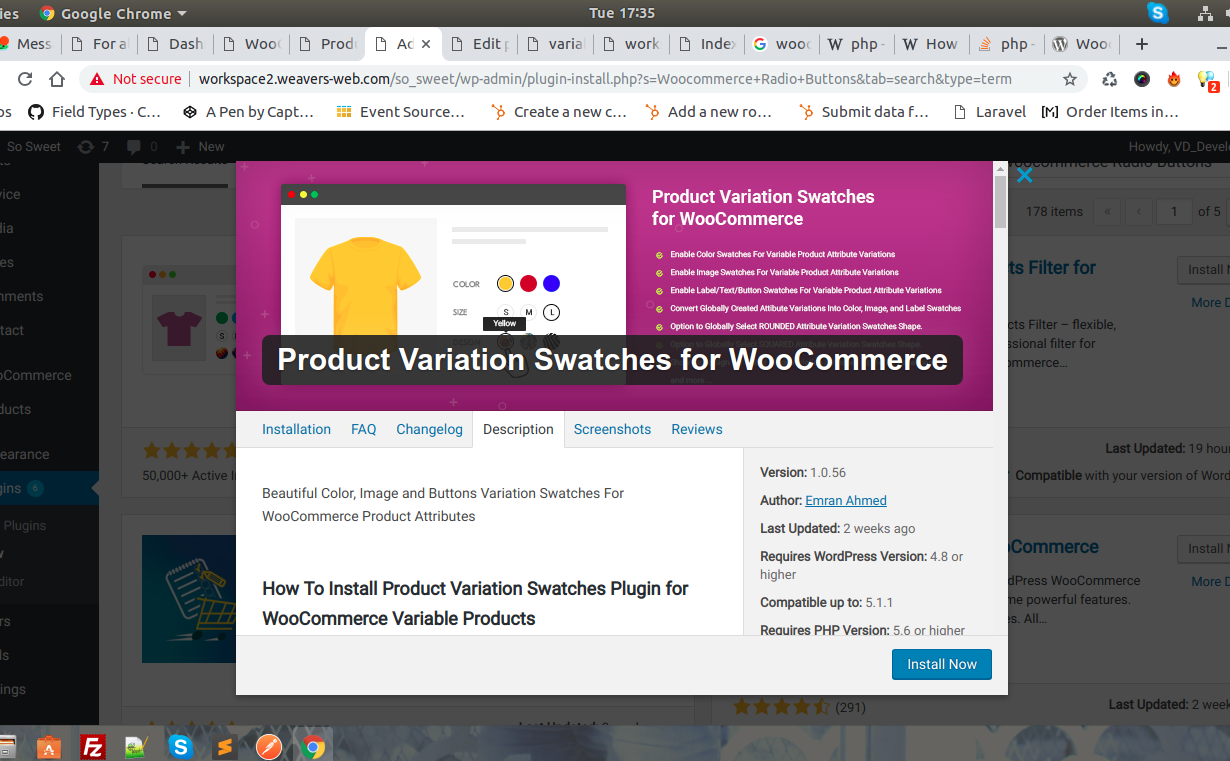The height and width of the screenshot is (761, 1230).
Task: Open author link Emran Ahmed
Action: 846,500
